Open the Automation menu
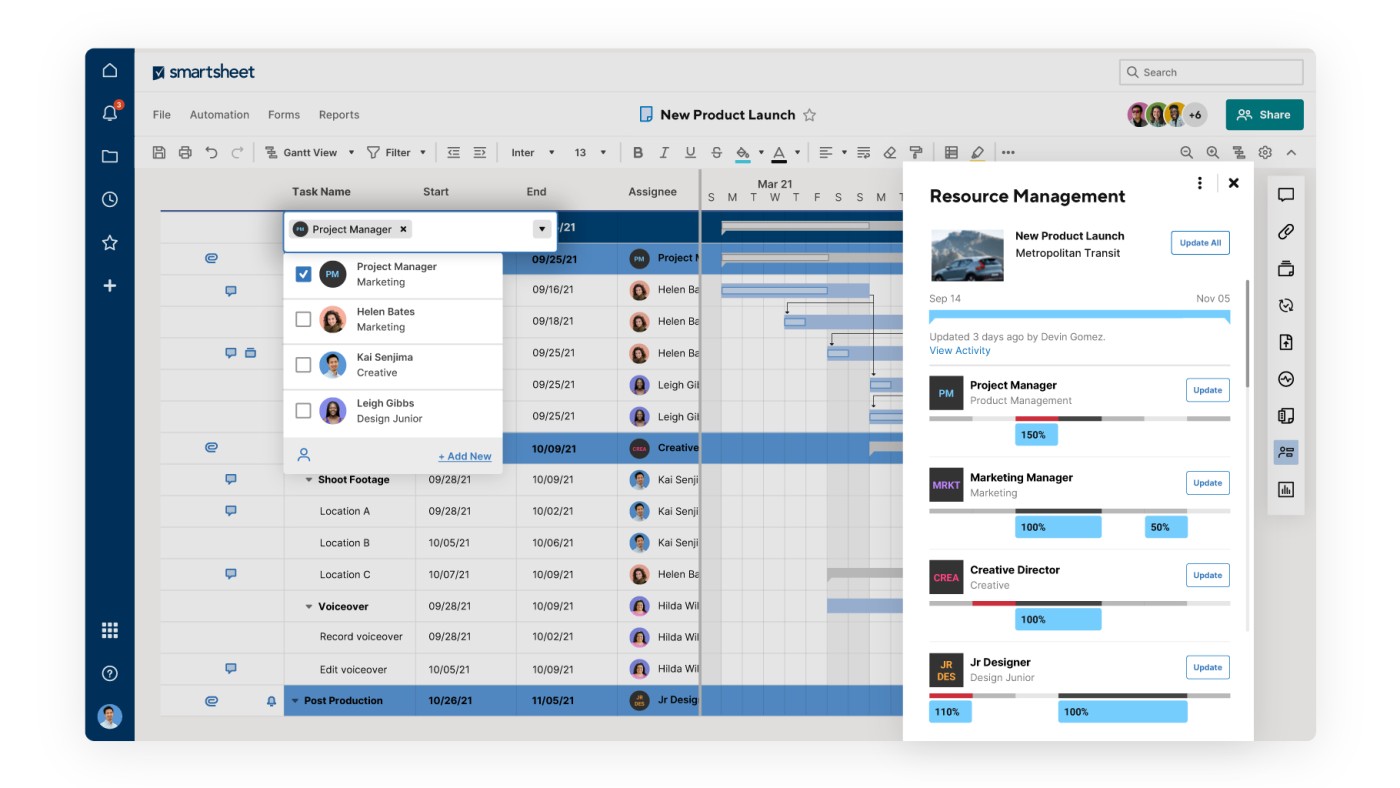This screenshot has width=1400, height=788. (219, 115)
